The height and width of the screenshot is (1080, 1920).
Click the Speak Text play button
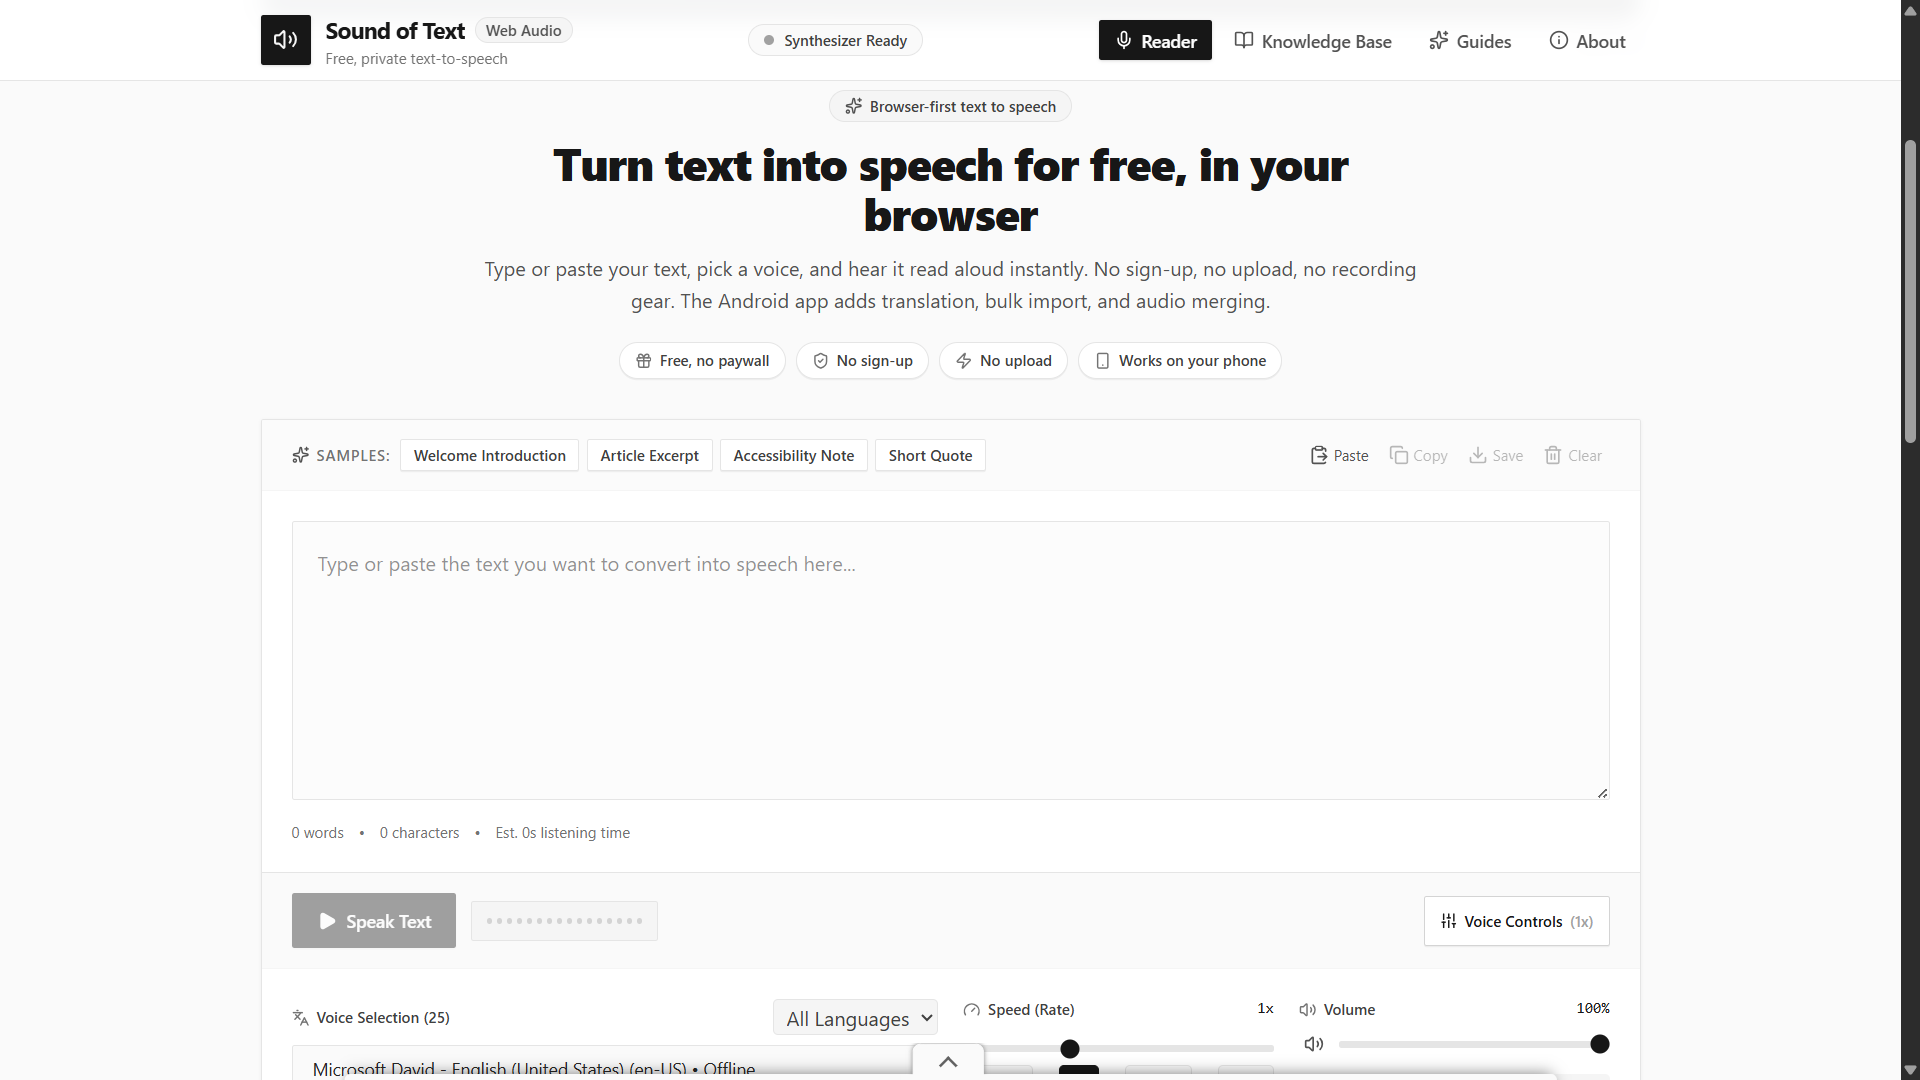[x=374, y=920]
